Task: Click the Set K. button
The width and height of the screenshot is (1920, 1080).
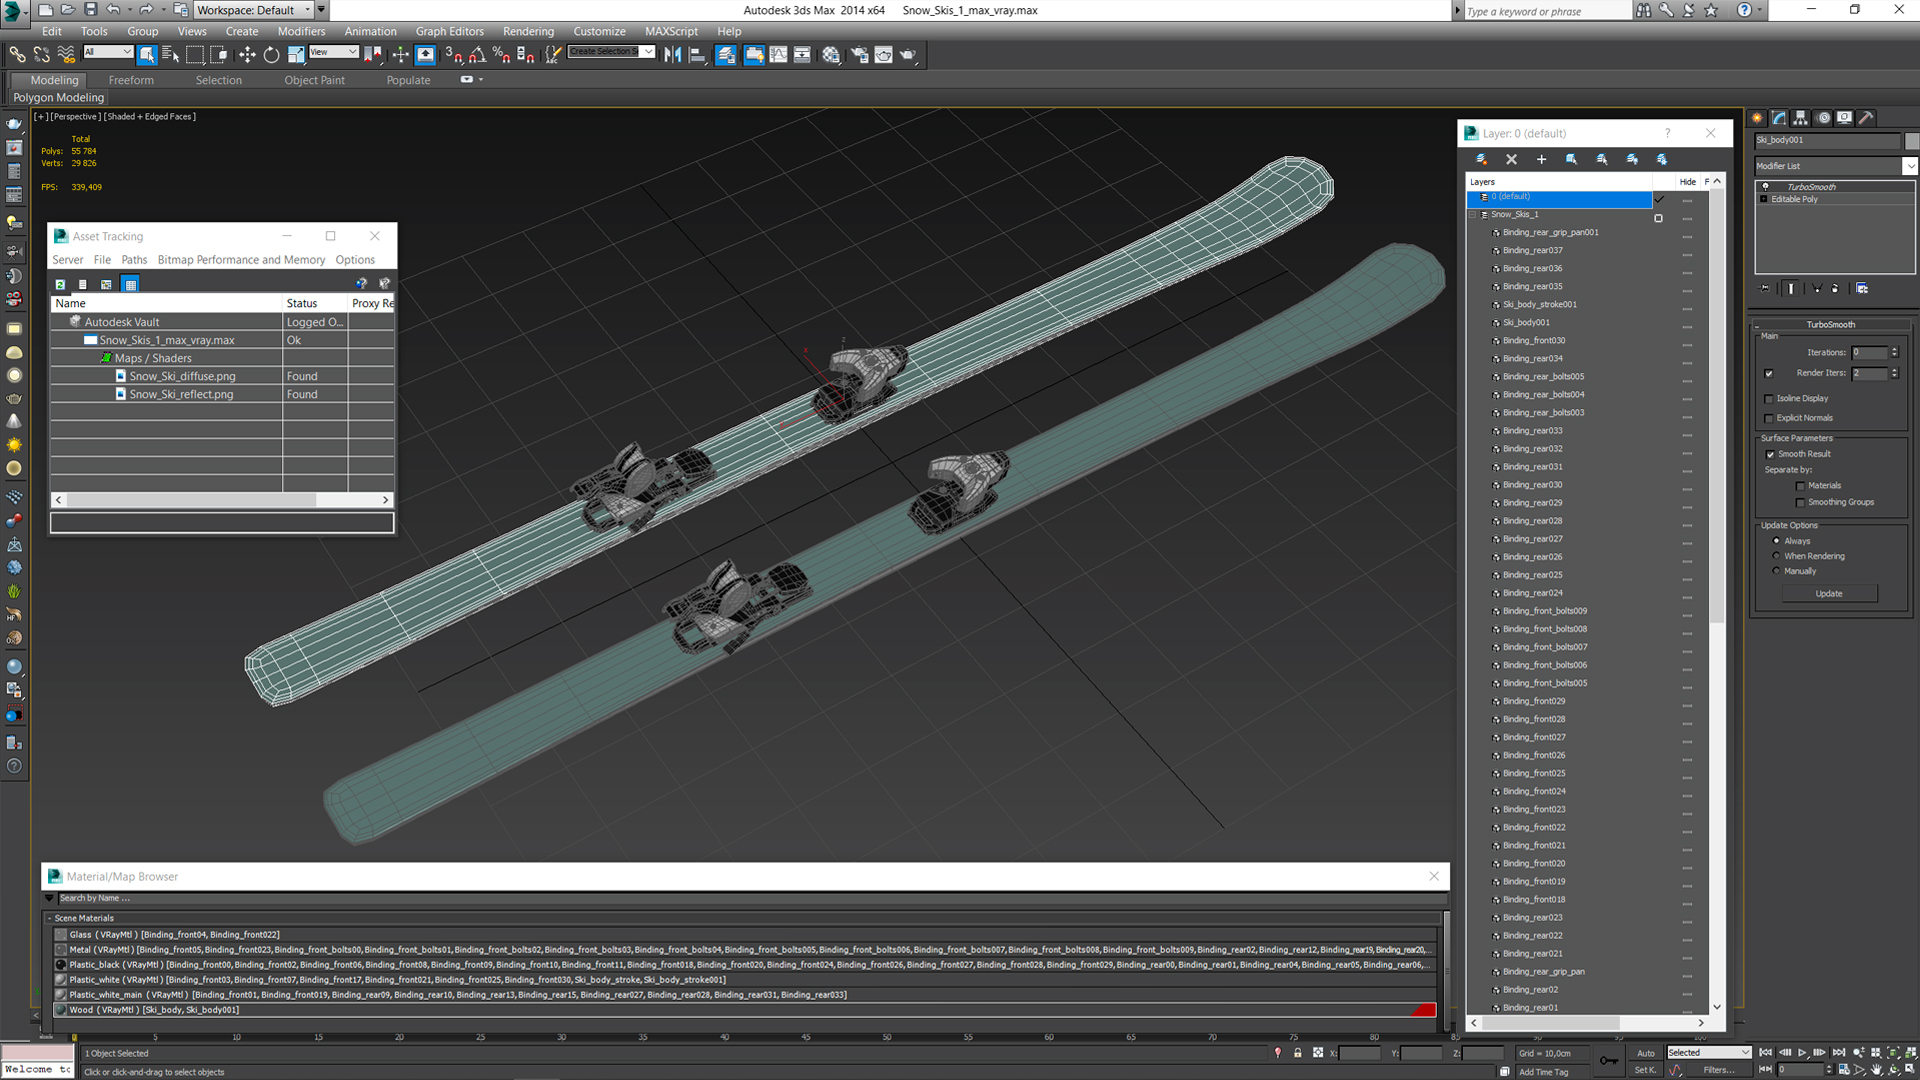Action: pyautogui.click(x=1645, y=1070)
